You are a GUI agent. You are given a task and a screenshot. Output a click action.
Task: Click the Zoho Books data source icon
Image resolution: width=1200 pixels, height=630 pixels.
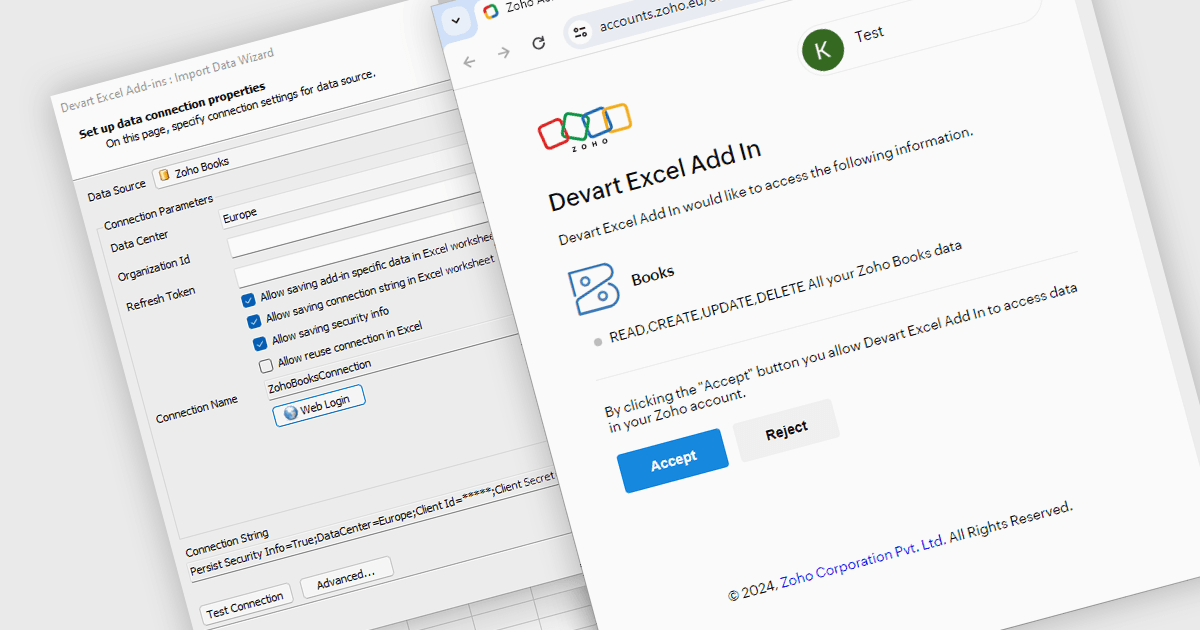165,176
